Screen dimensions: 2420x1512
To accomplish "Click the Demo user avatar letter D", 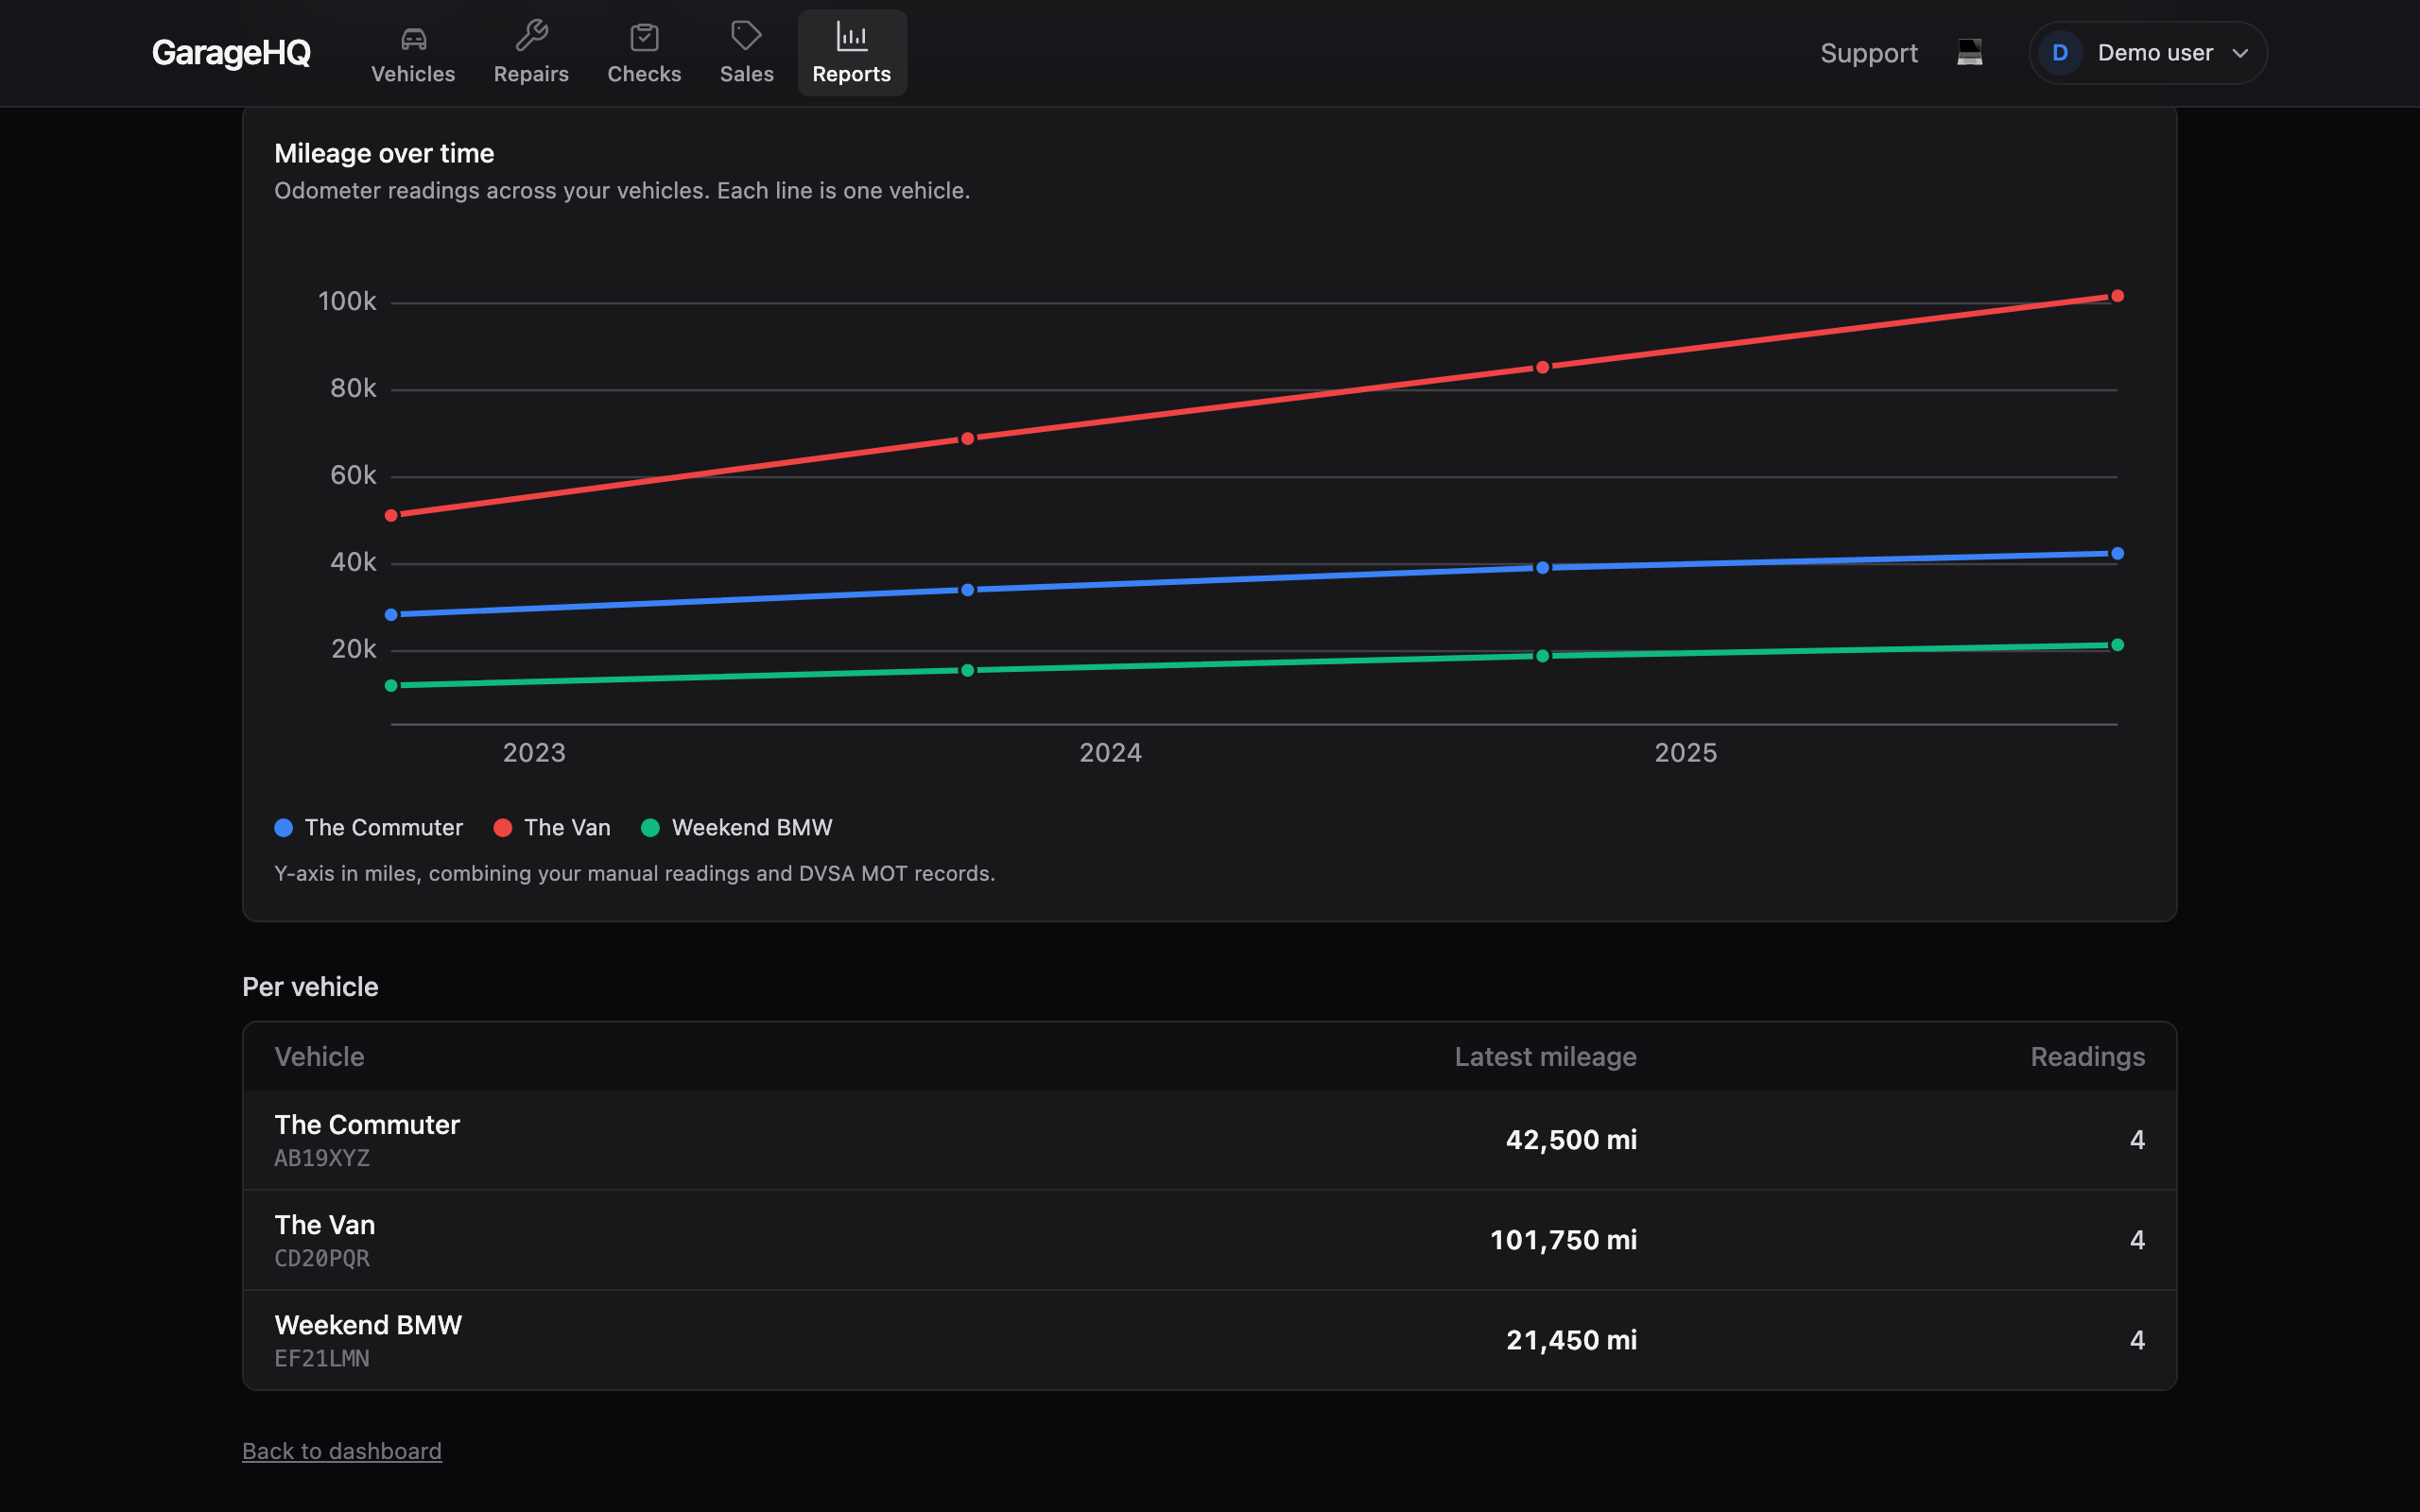I will point(2060,53).
